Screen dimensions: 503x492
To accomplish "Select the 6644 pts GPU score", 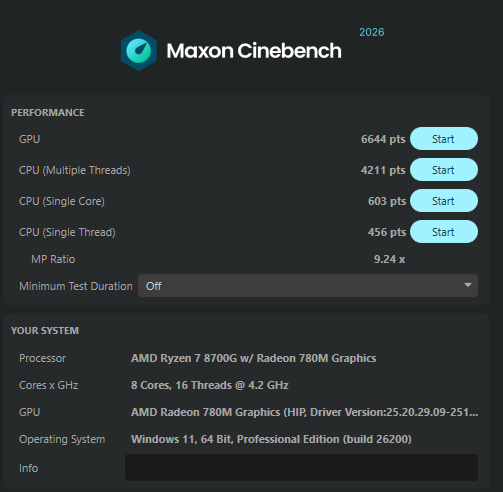I will 383,139.
